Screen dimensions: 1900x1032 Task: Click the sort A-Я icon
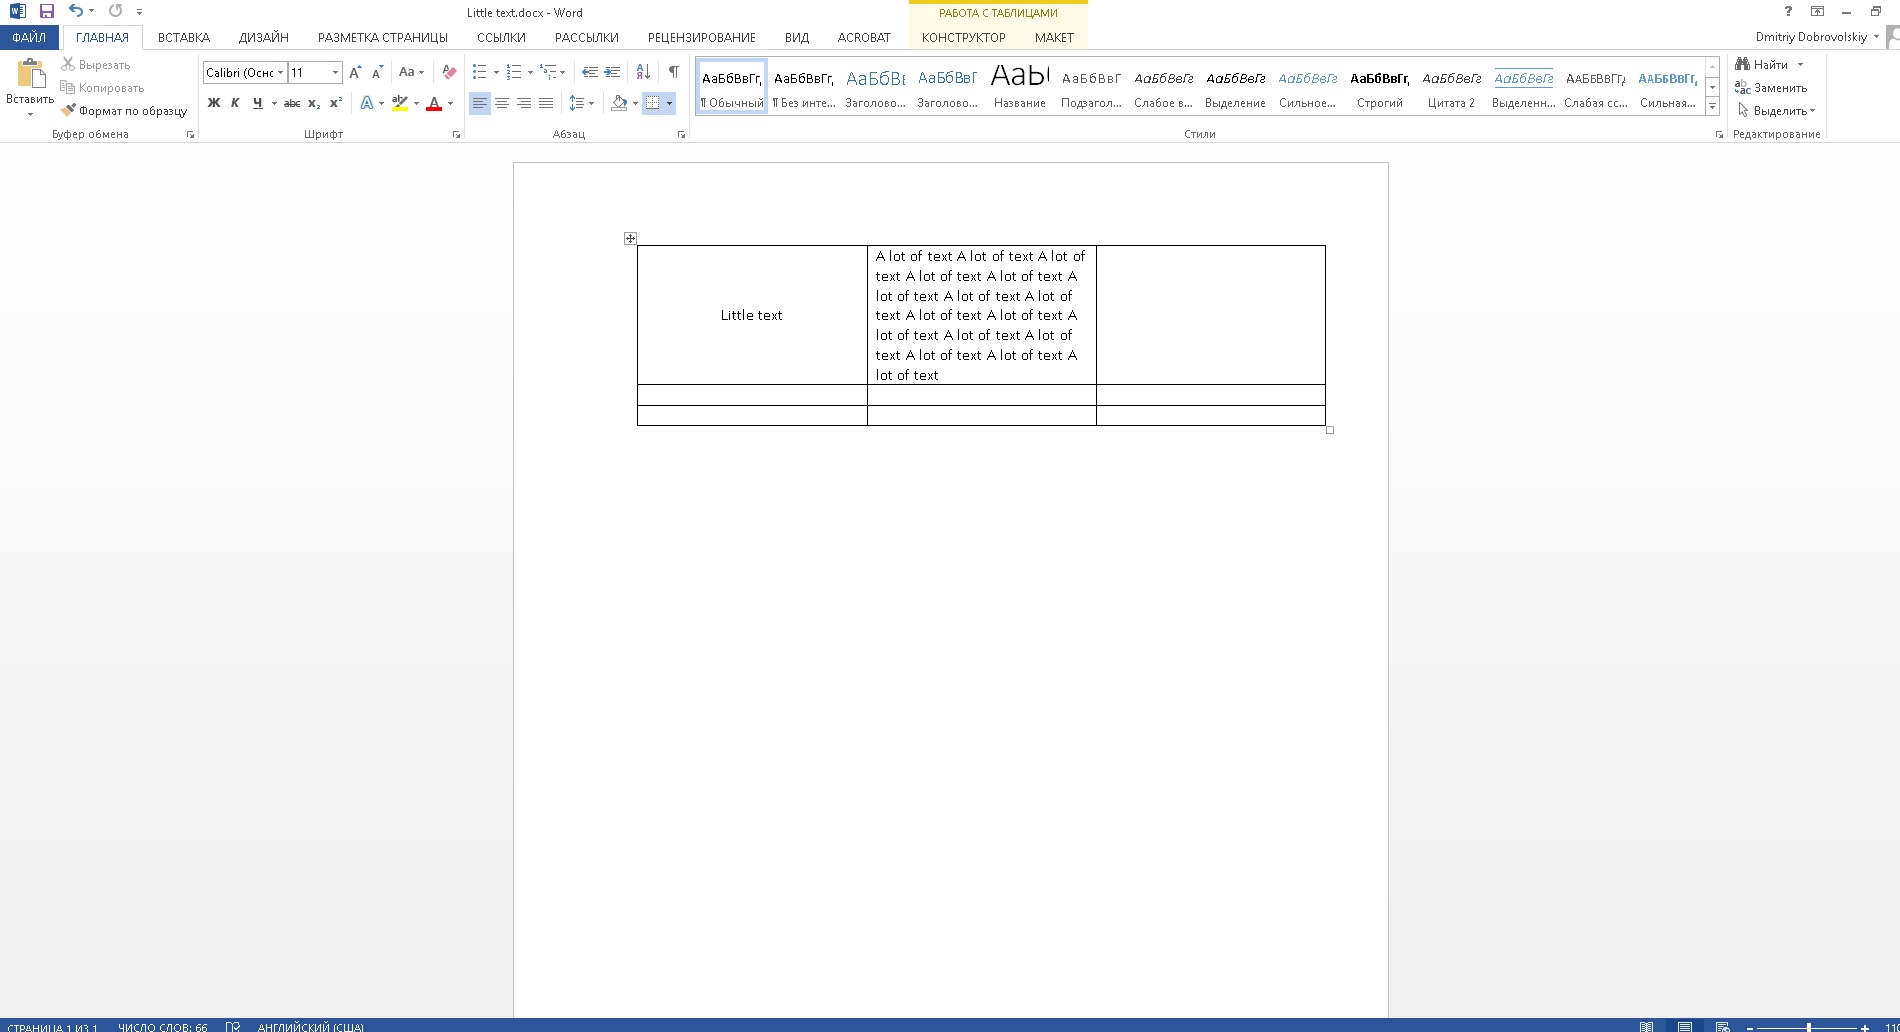click(643, 72)
